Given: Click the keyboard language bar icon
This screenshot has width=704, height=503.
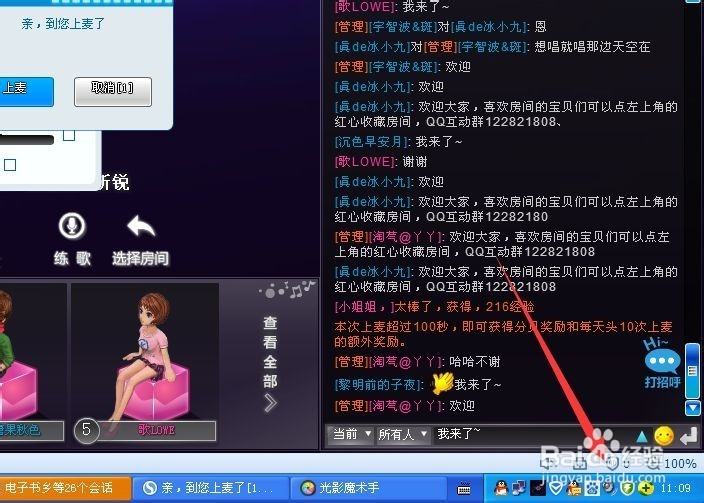Looking at the screenshot, I should 464,488.
